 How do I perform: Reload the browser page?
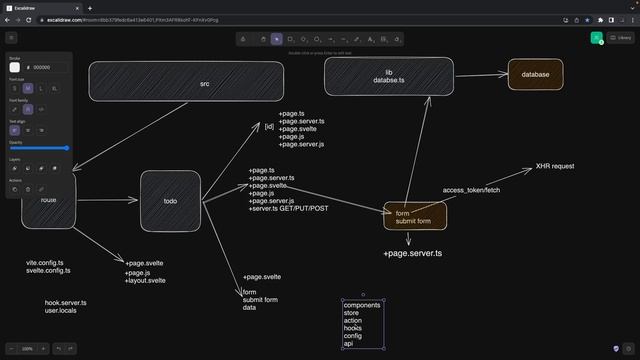pos(29,20)
